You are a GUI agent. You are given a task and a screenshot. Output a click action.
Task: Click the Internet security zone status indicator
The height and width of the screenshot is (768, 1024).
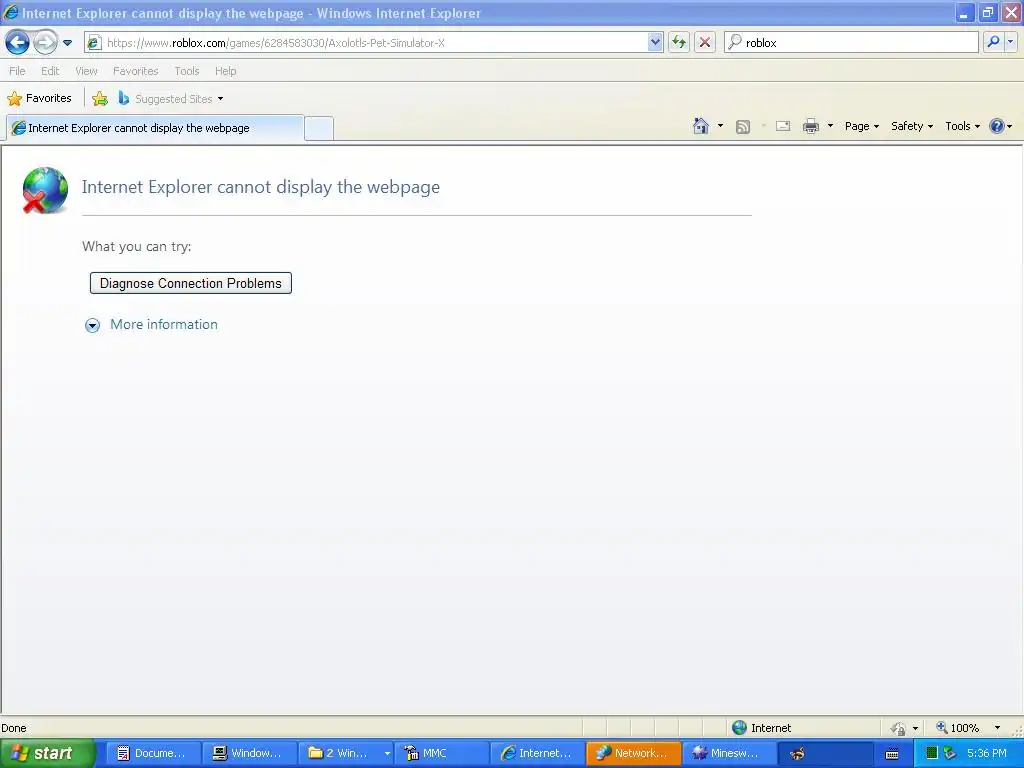(x=761, y=728)
